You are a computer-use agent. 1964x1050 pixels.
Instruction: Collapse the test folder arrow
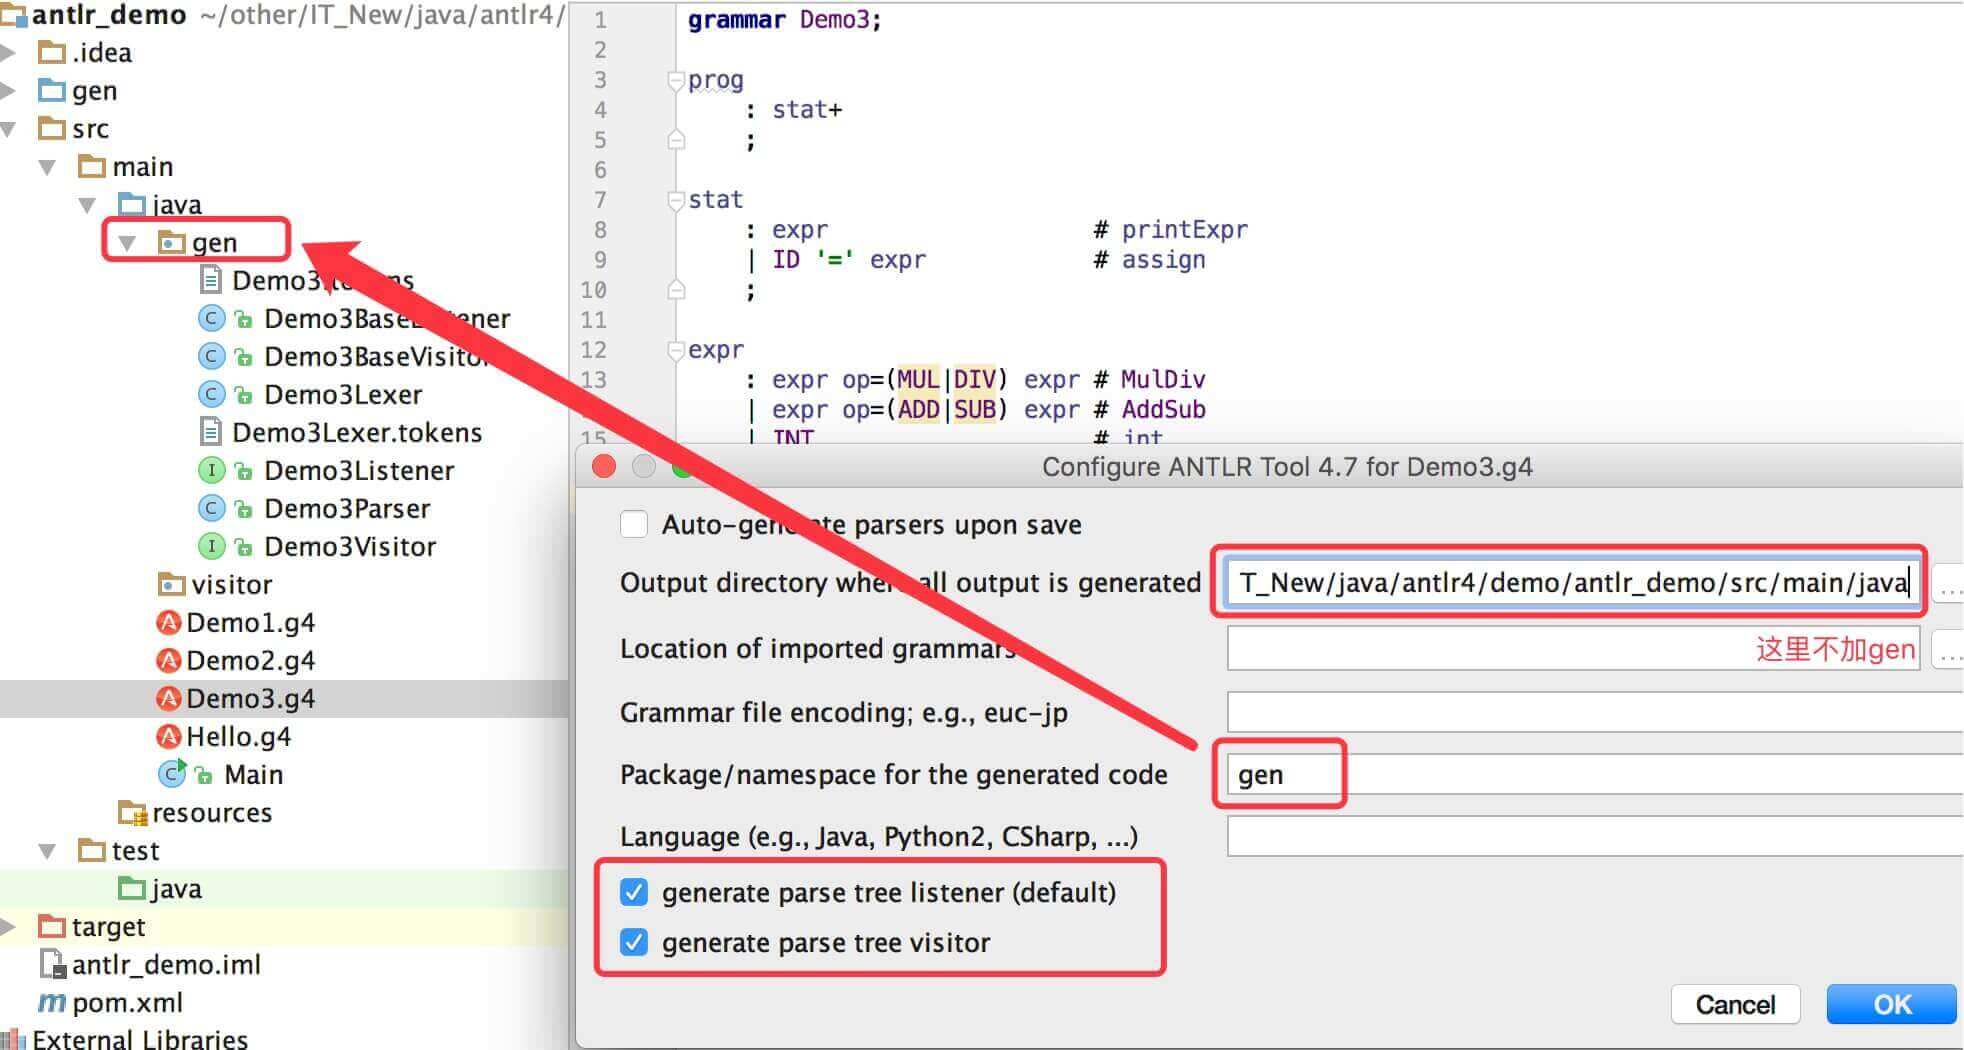[x=47, y=851]
